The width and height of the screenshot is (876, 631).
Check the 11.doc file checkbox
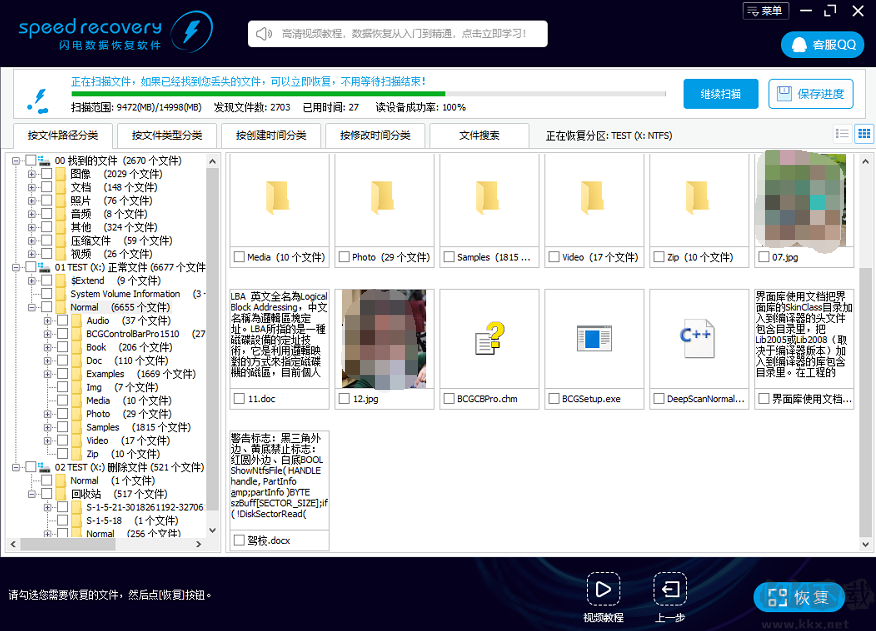239,398
